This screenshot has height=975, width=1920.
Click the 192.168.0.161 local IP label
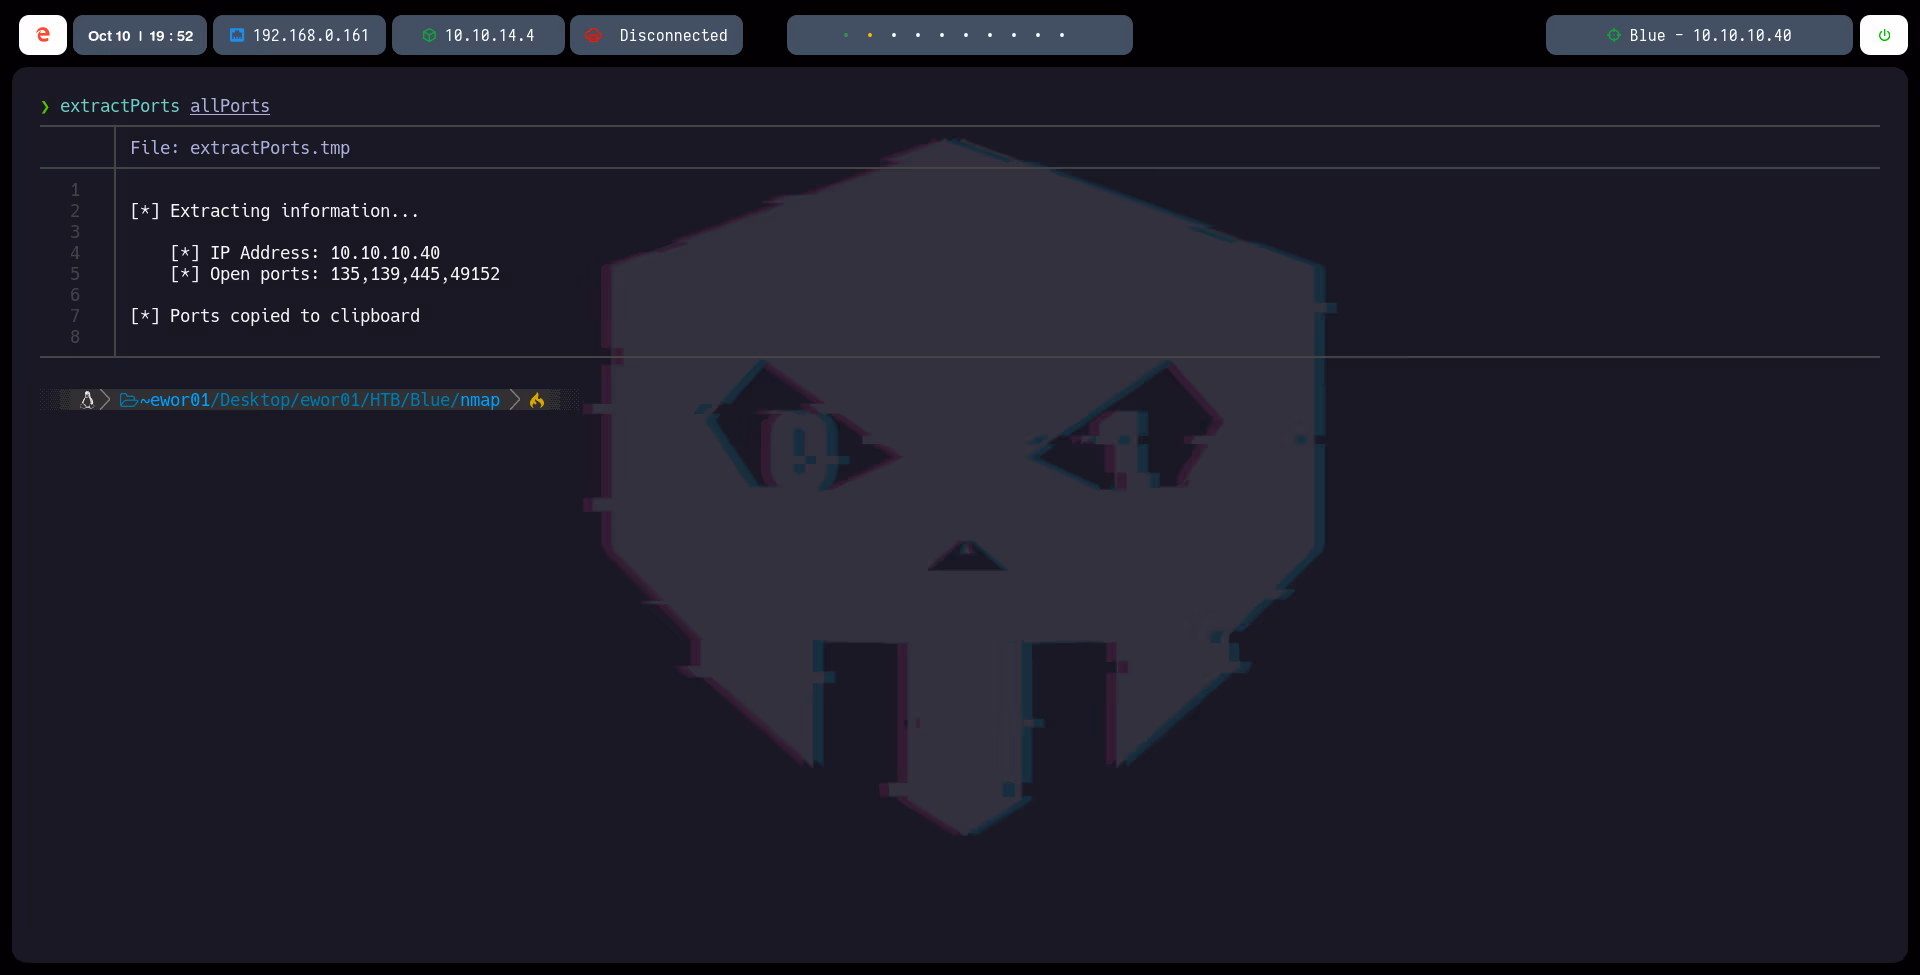(311, 35)
